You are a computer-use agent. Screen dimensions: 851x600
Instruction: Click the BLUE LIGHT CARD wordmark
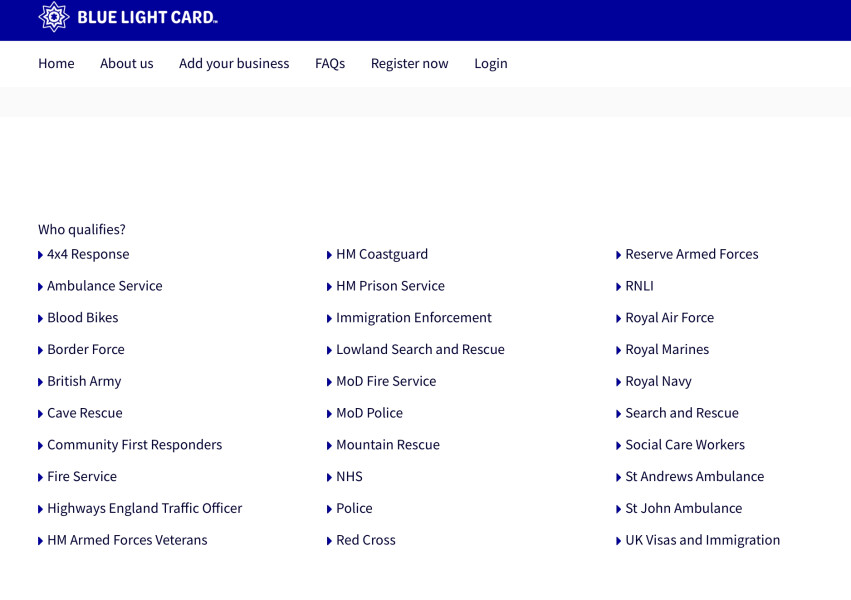click(x=147, y=17)
